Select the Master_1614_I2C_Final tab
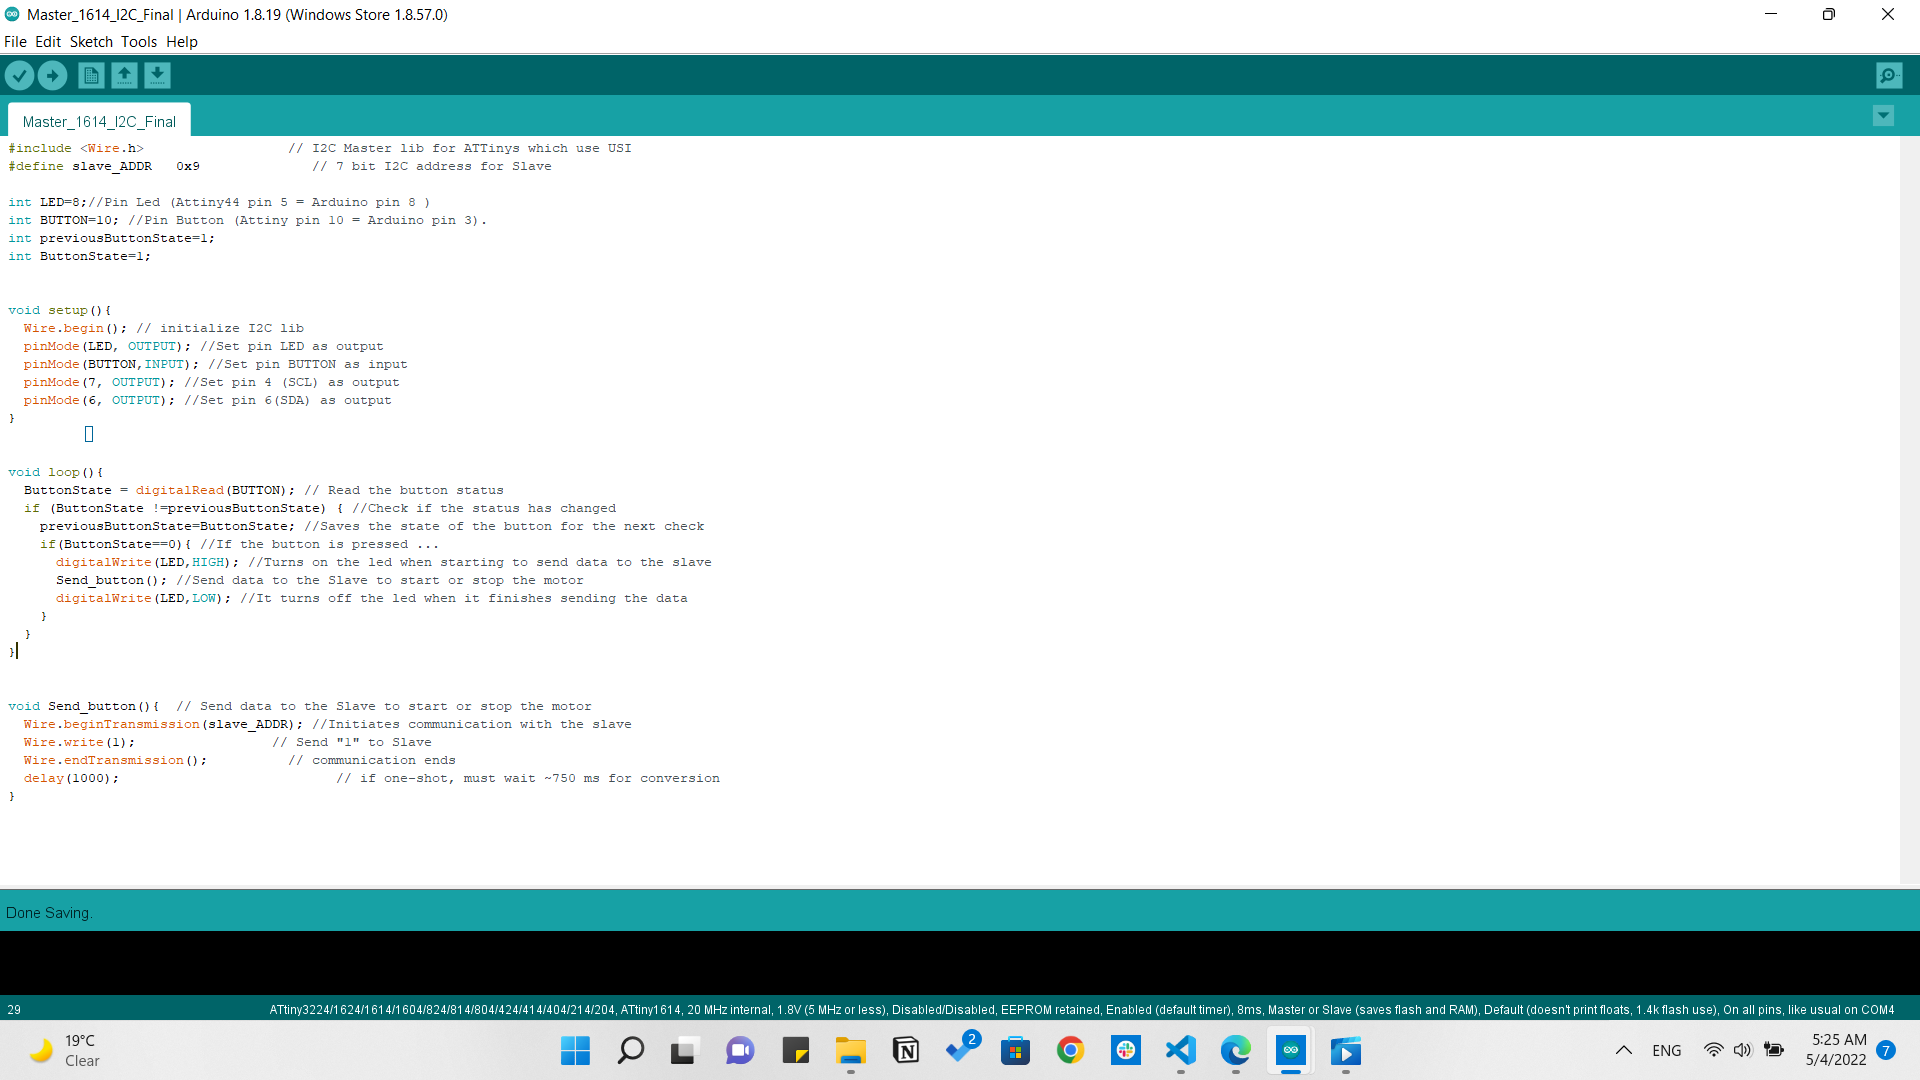 coord(99,121)
